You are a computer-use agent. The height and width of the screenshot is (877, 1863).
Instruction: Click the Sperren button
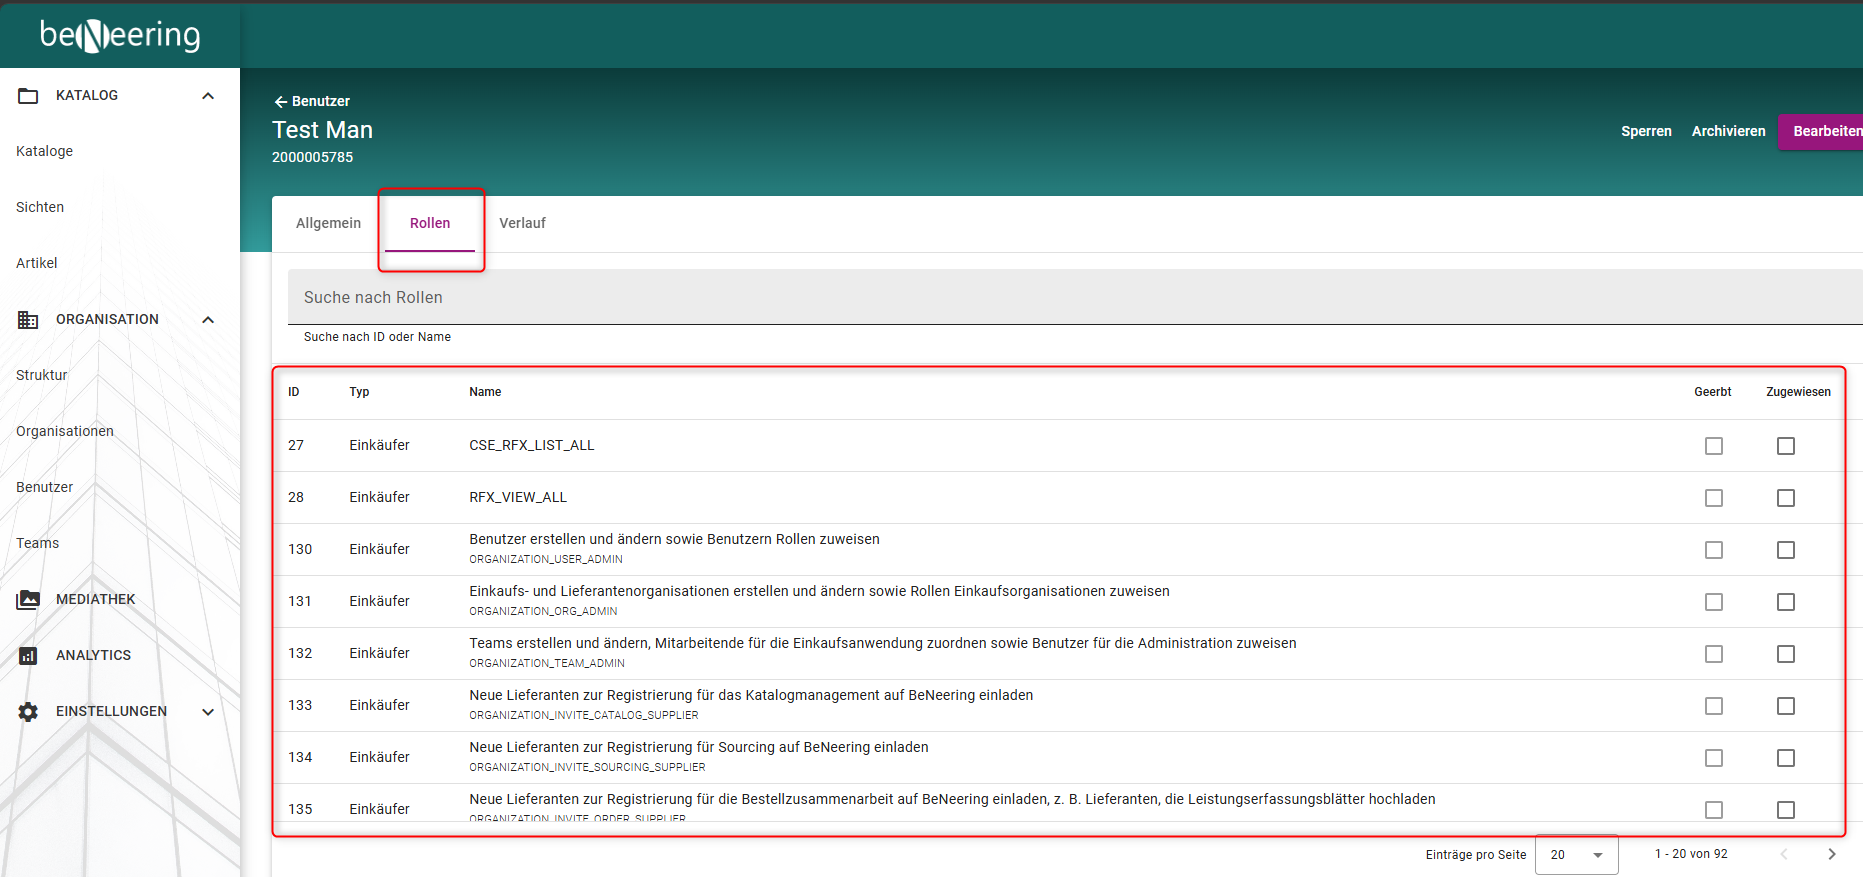point(1646,131)
